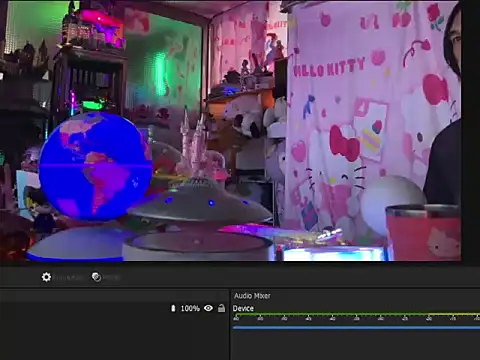Toggle source visibility with the eye icon
The width and height of the screenshot is (480, 360).
pyautogui.click(x=208, y=308)
